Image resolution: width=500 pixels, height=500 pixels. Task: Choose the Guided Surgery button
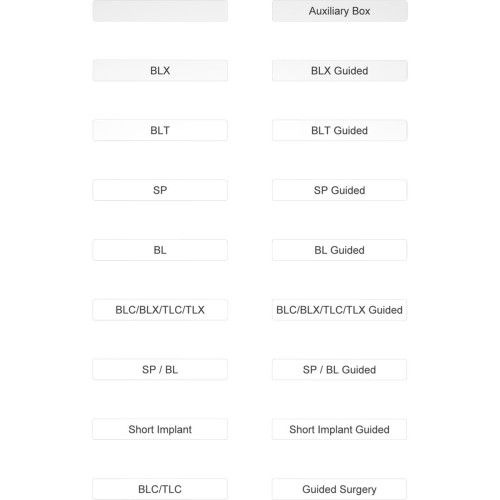(x=339, y=489)
